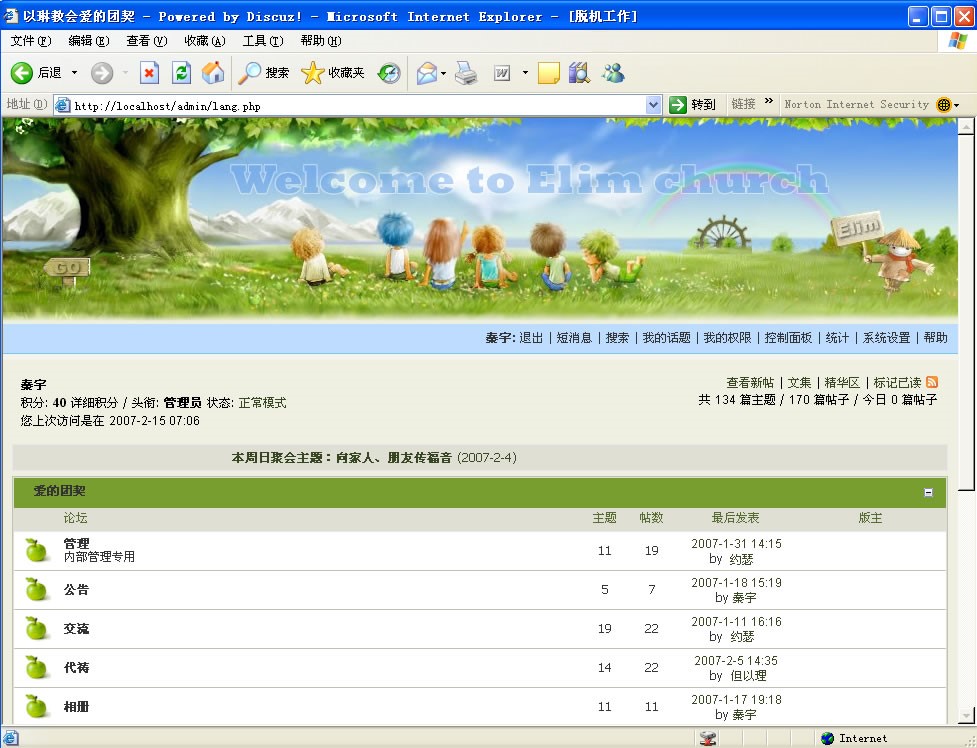Open the 代祷 forum link
The width and height of the screenshot is (977, 748).
click(76, 667)
